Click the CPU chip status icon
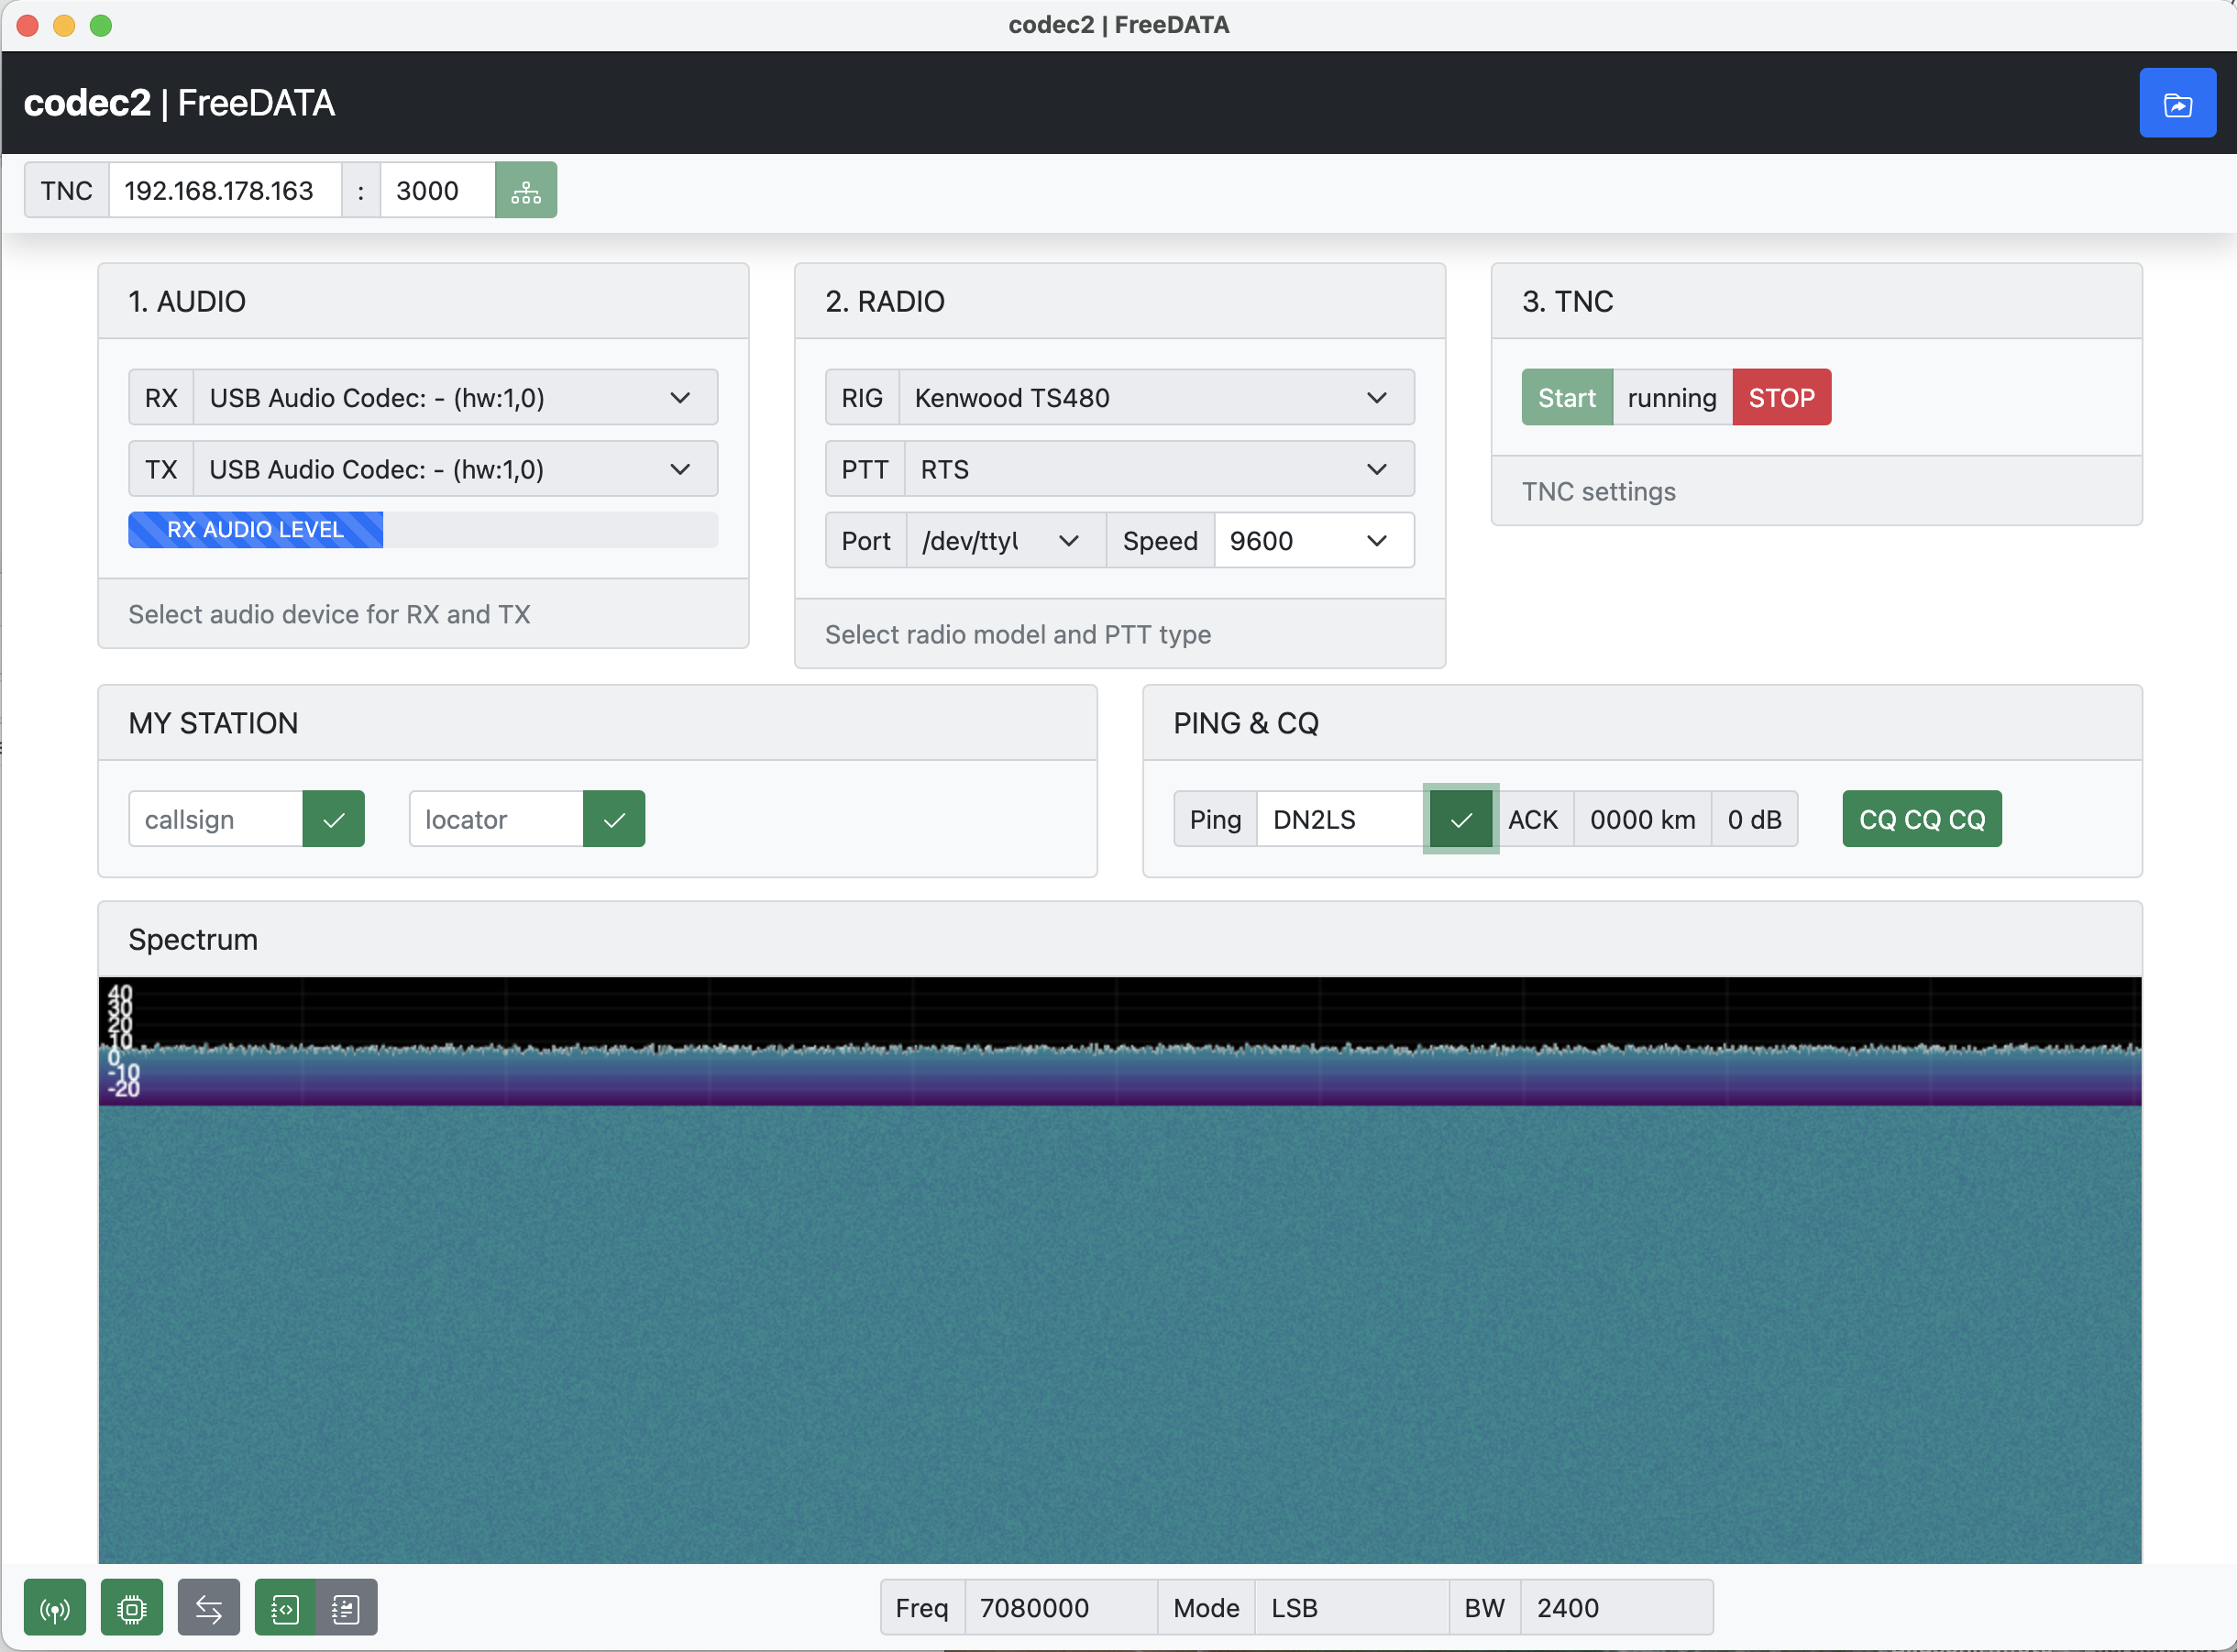Viewport: 2237px width, 1652px height. [x=132, y=1607]
